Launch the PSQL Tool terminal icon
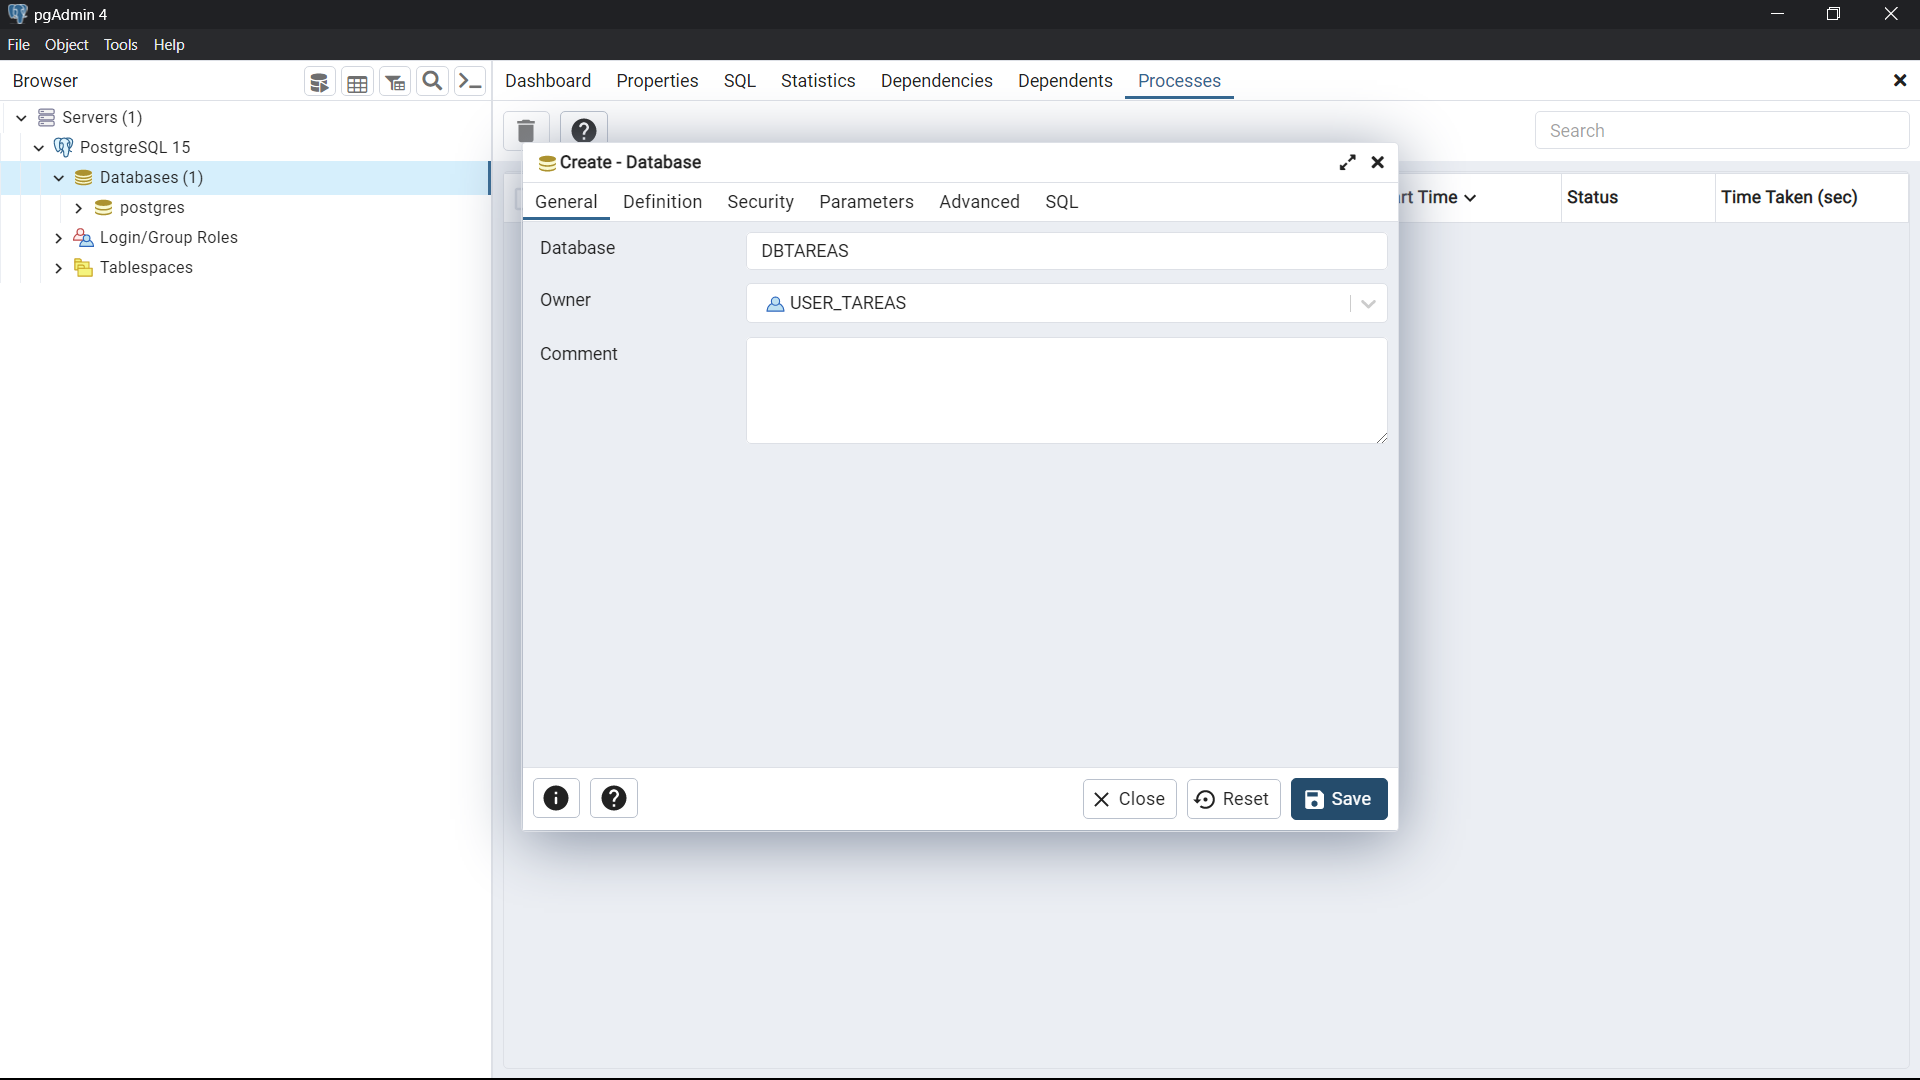1920x1080 pixels. coord(470,81)
